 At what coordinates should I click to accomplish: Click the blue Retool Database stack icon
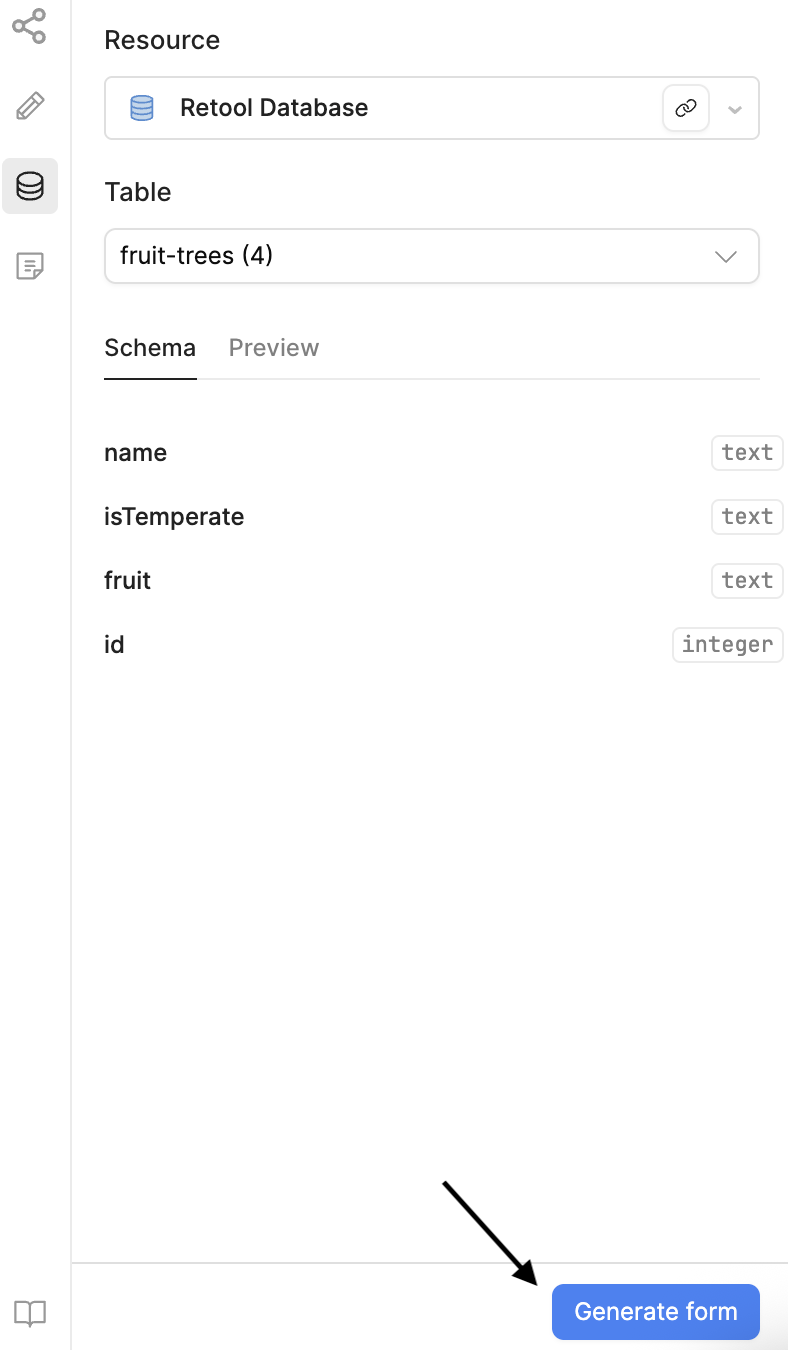[x=142, y=108]
